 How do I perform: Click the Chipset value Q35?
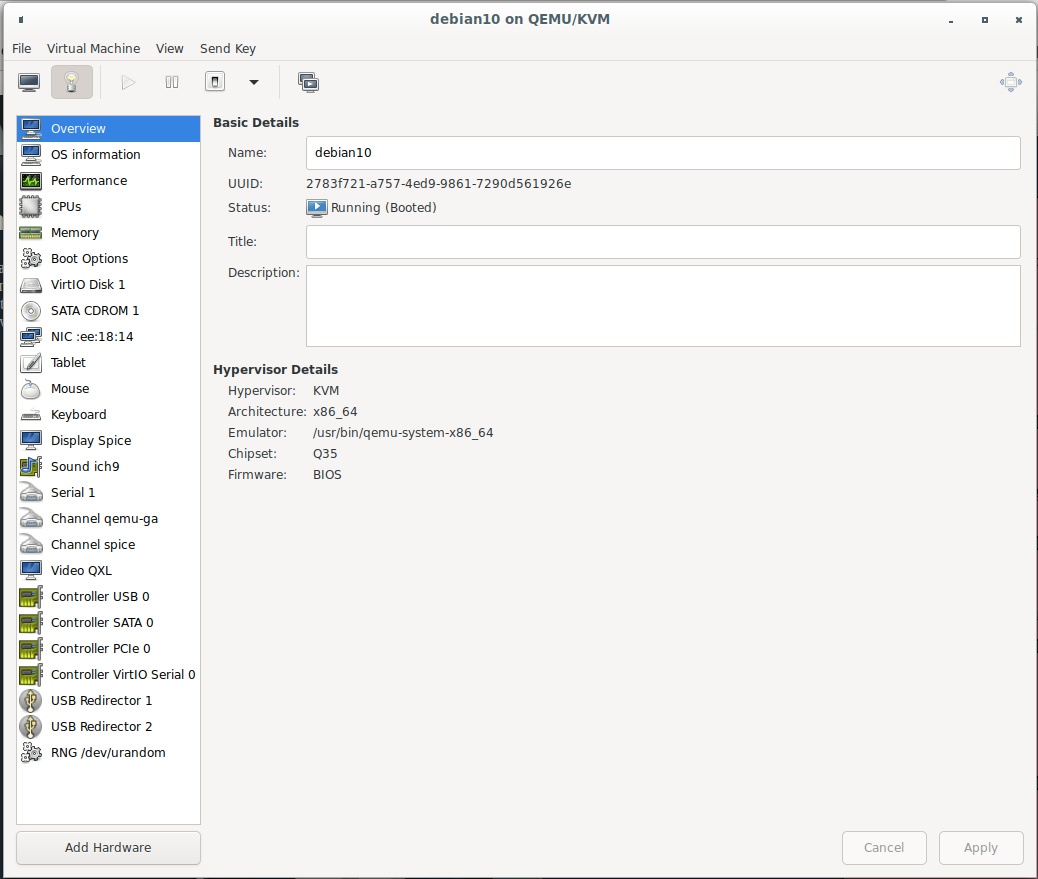(325, 454)
